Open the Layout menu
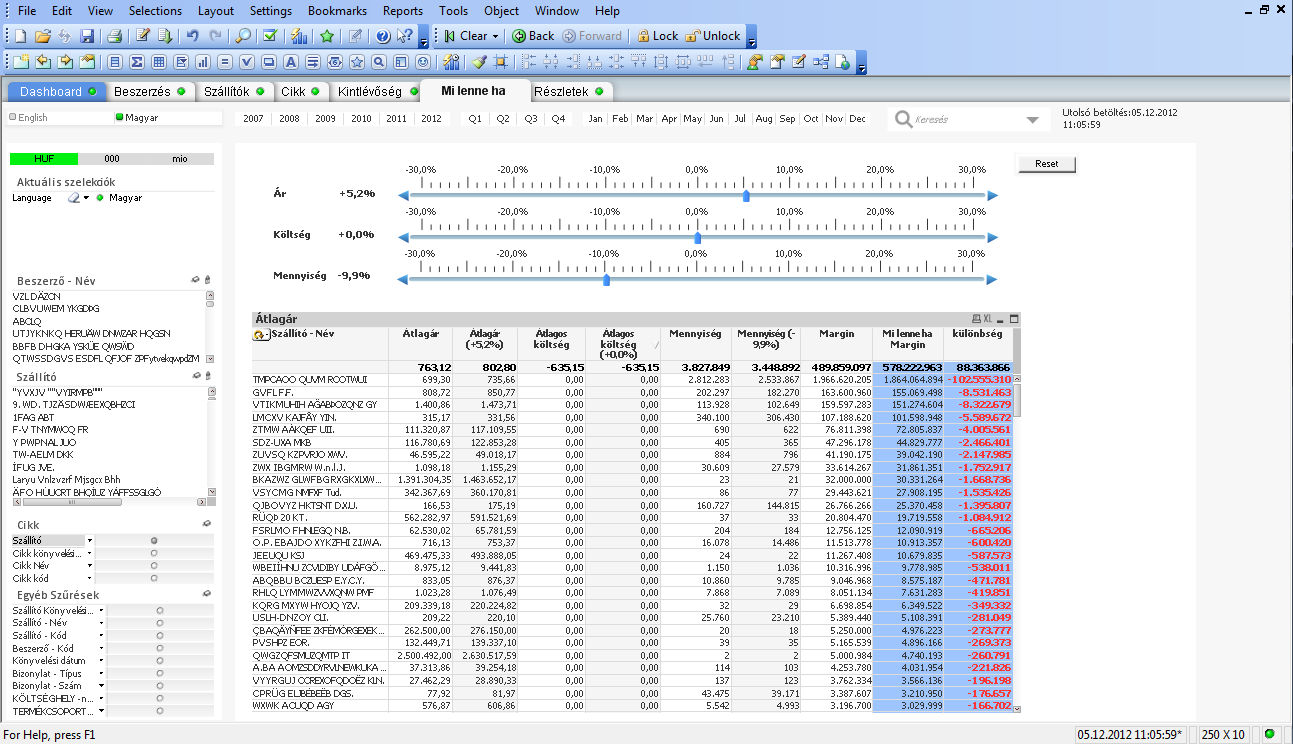The height and width of the screenshot is (744, 1293). pos(216,11)
